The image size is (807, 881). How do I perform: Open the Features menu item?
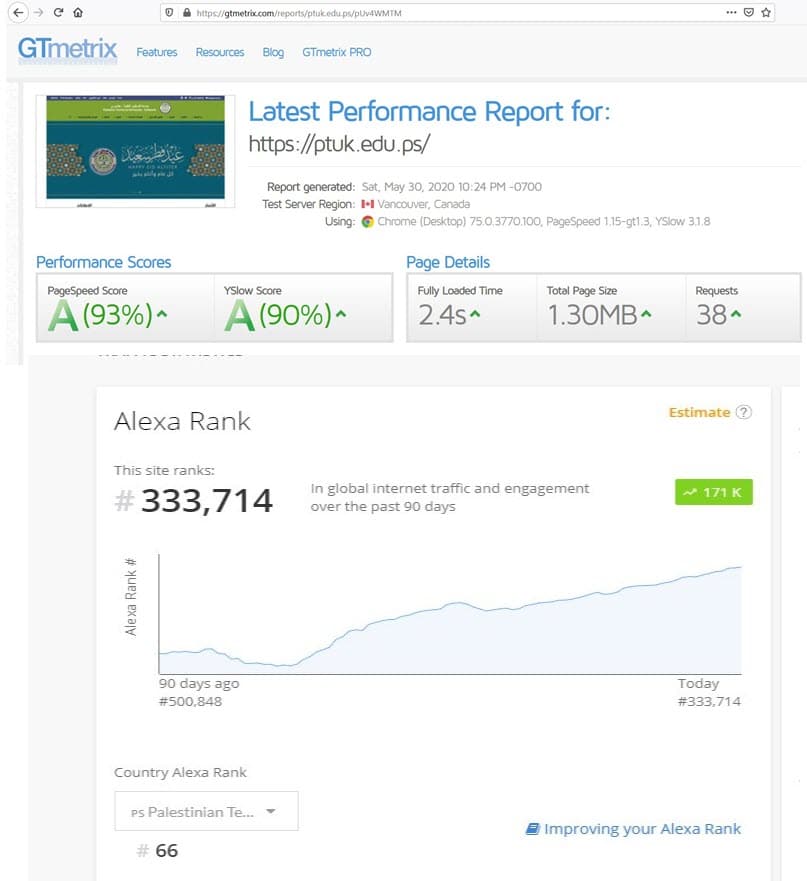pos(157,52)
